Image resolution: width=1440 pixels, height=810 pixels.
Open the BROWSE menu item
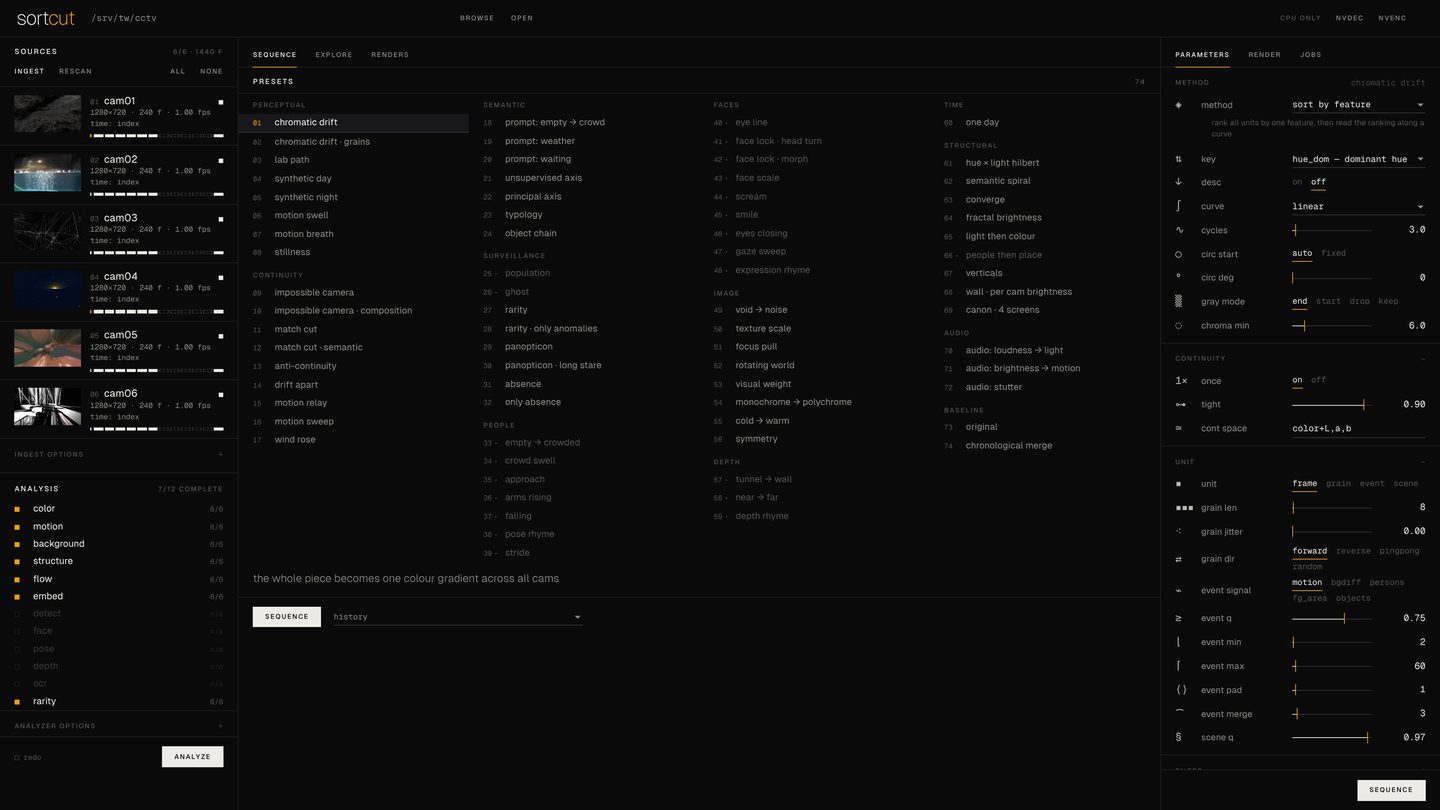pyautogui.click(x=477, y=18)
